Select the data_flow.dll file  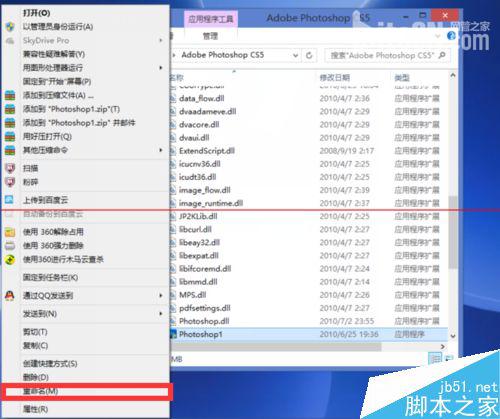click(x=201, y=99)
